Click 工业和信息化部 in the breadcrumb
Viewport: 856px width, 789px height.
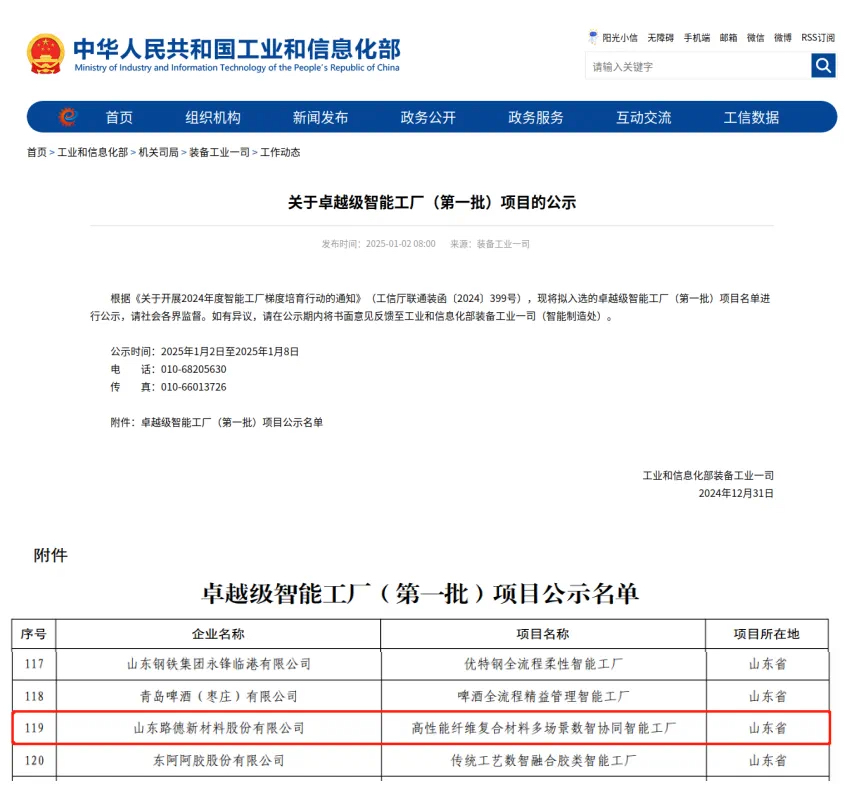coord(93,152)
